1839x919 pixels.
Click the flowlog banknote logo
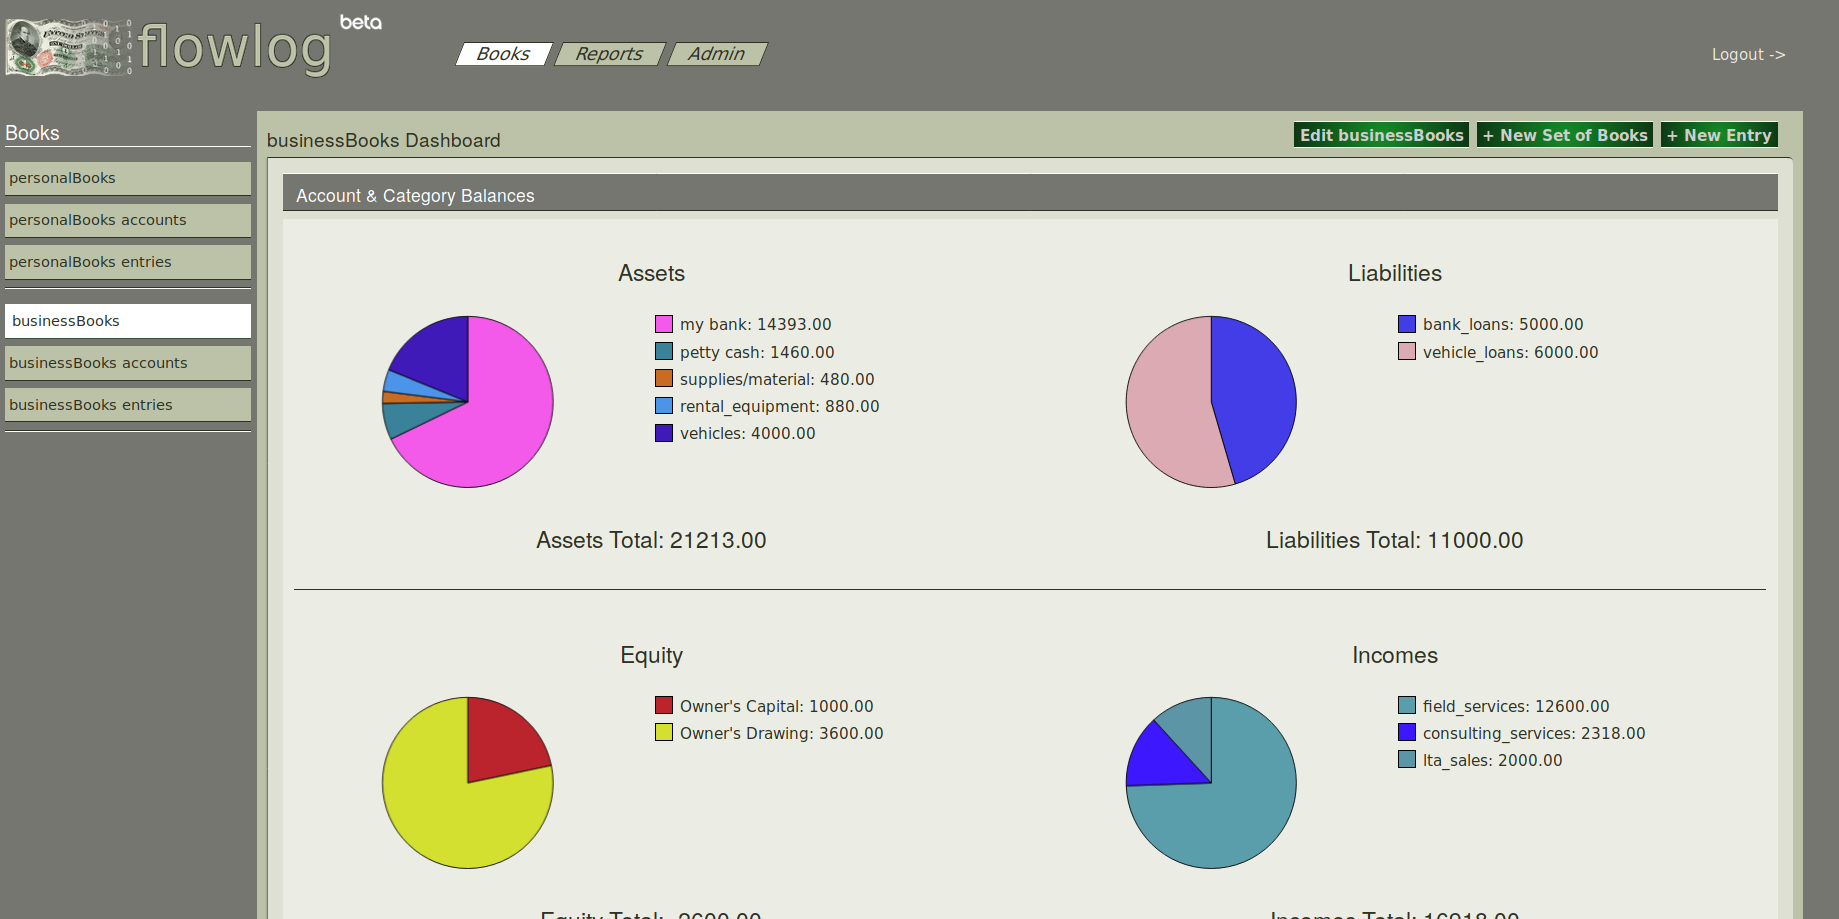point(68,48)
